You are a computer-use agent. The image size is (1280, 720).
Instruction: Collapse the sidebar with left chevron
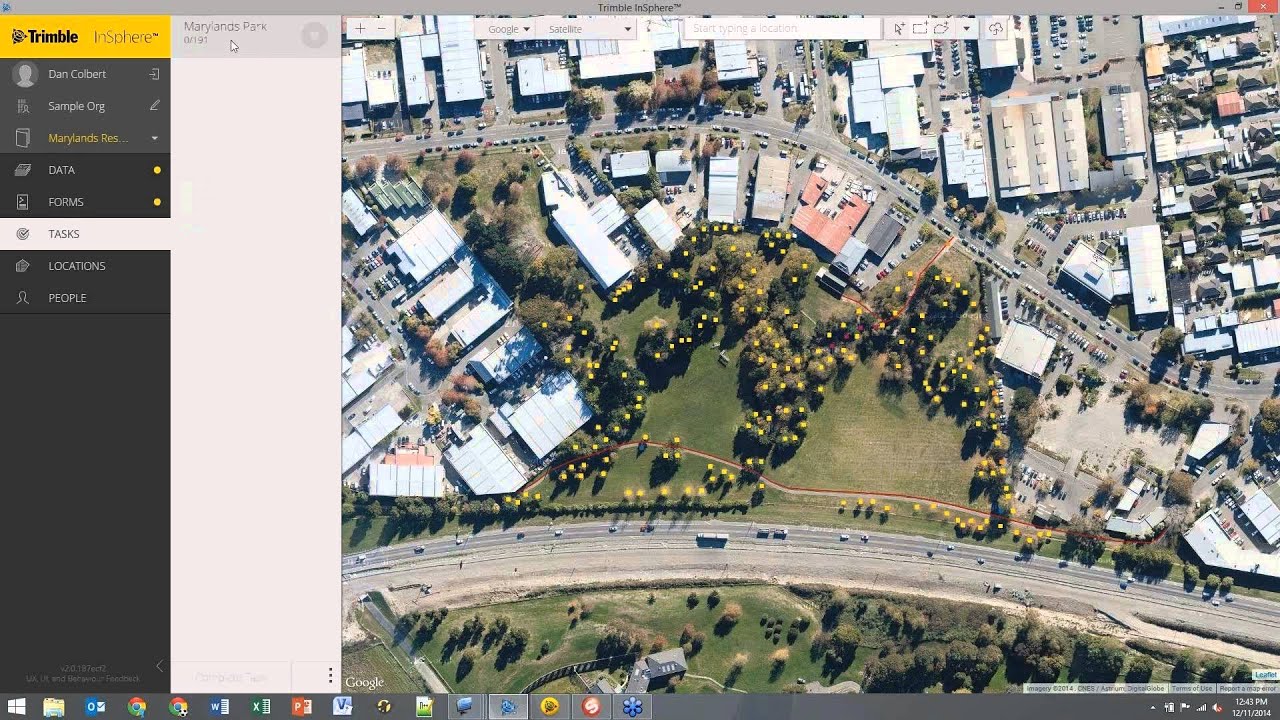[x=159, y=666]
